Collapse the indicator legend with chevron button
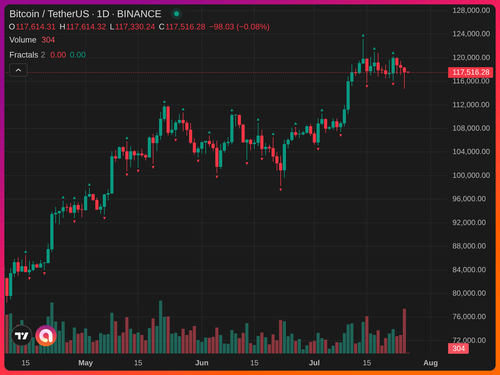Image resolution: width=500 pixels, height=375 pixels. (18, 70)
